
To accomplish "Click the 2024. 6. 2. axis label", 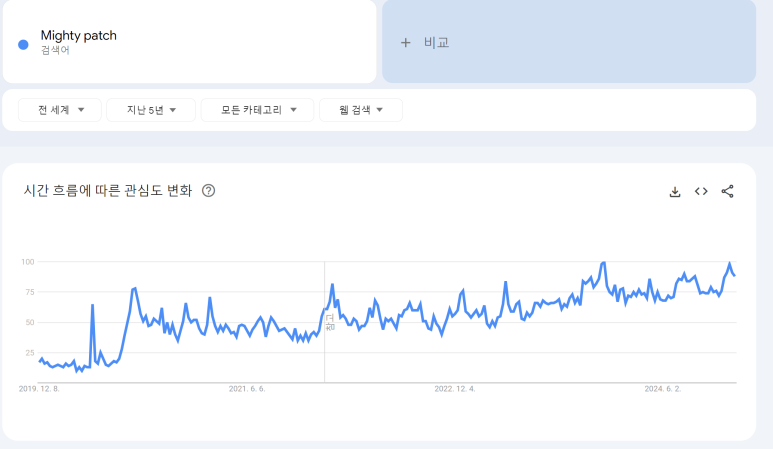I will point(663,389).
